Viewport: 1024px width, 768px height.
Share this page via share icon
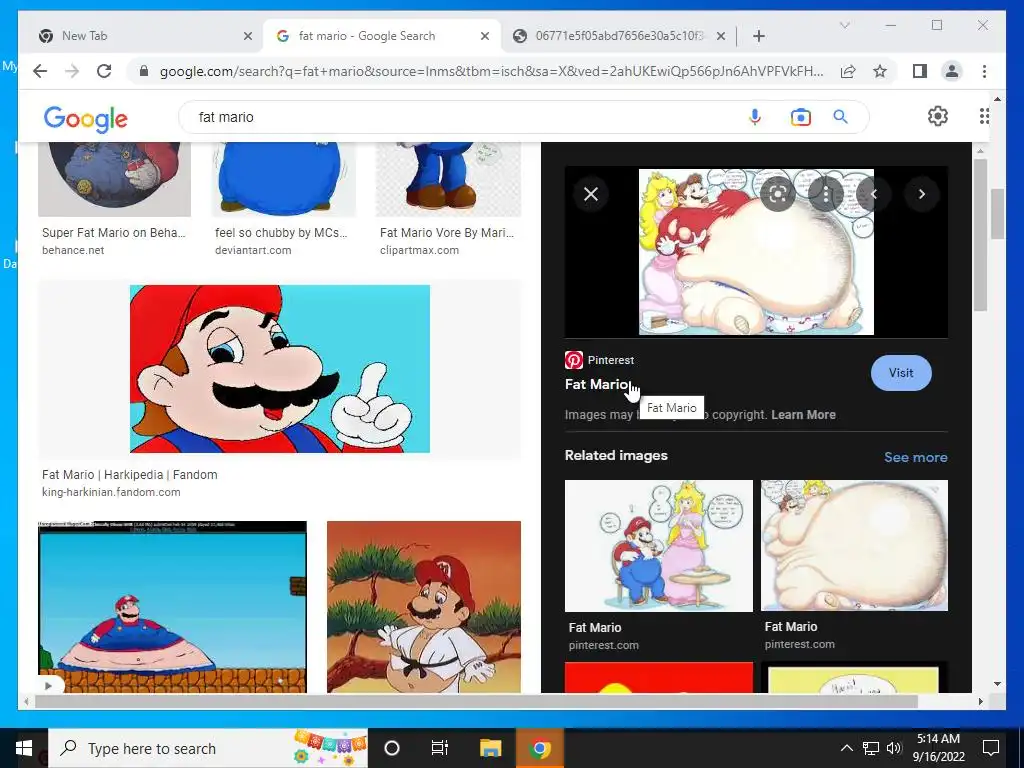coord(848,71)
